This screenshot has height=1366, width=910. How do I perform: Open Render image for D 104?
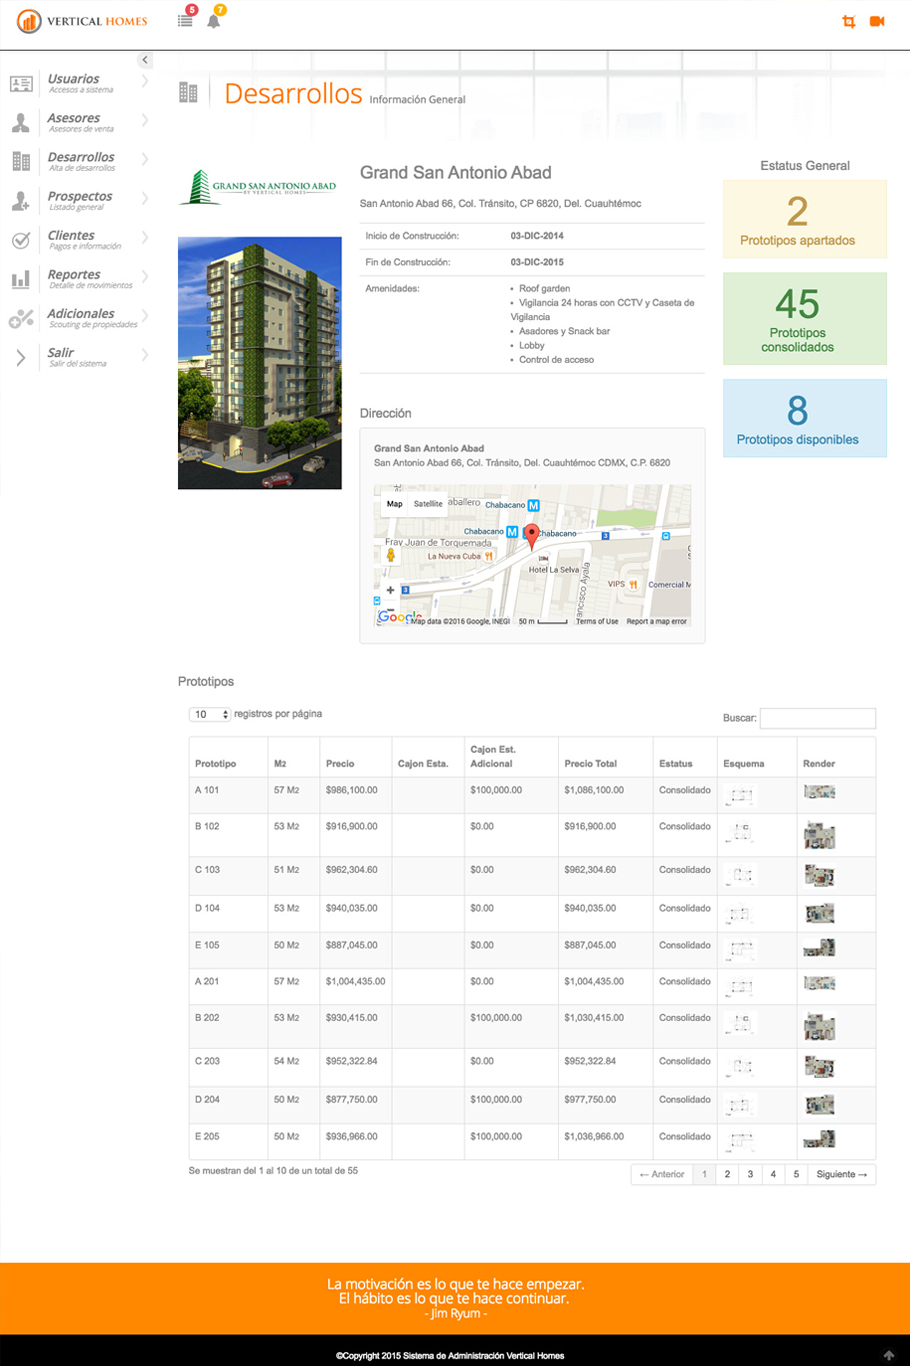coord(819,913)
